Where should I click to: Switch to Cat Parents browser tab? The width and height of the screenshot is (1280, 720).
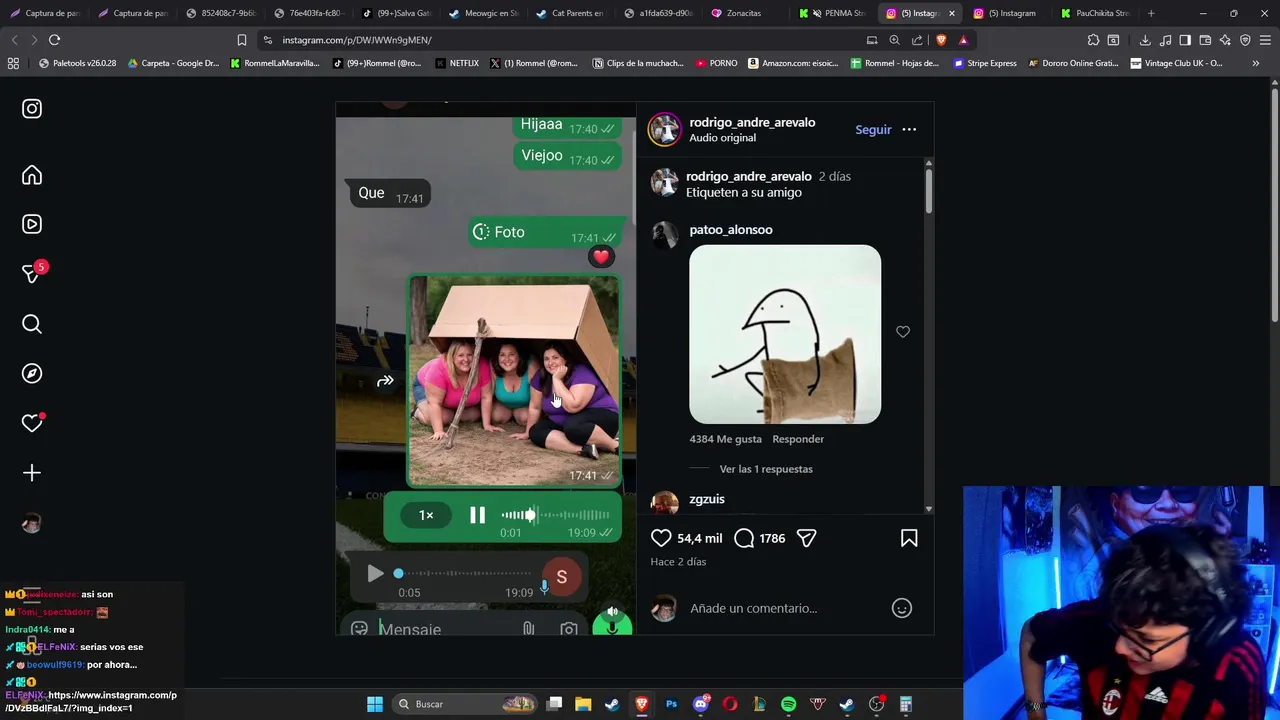pos(571,13)
